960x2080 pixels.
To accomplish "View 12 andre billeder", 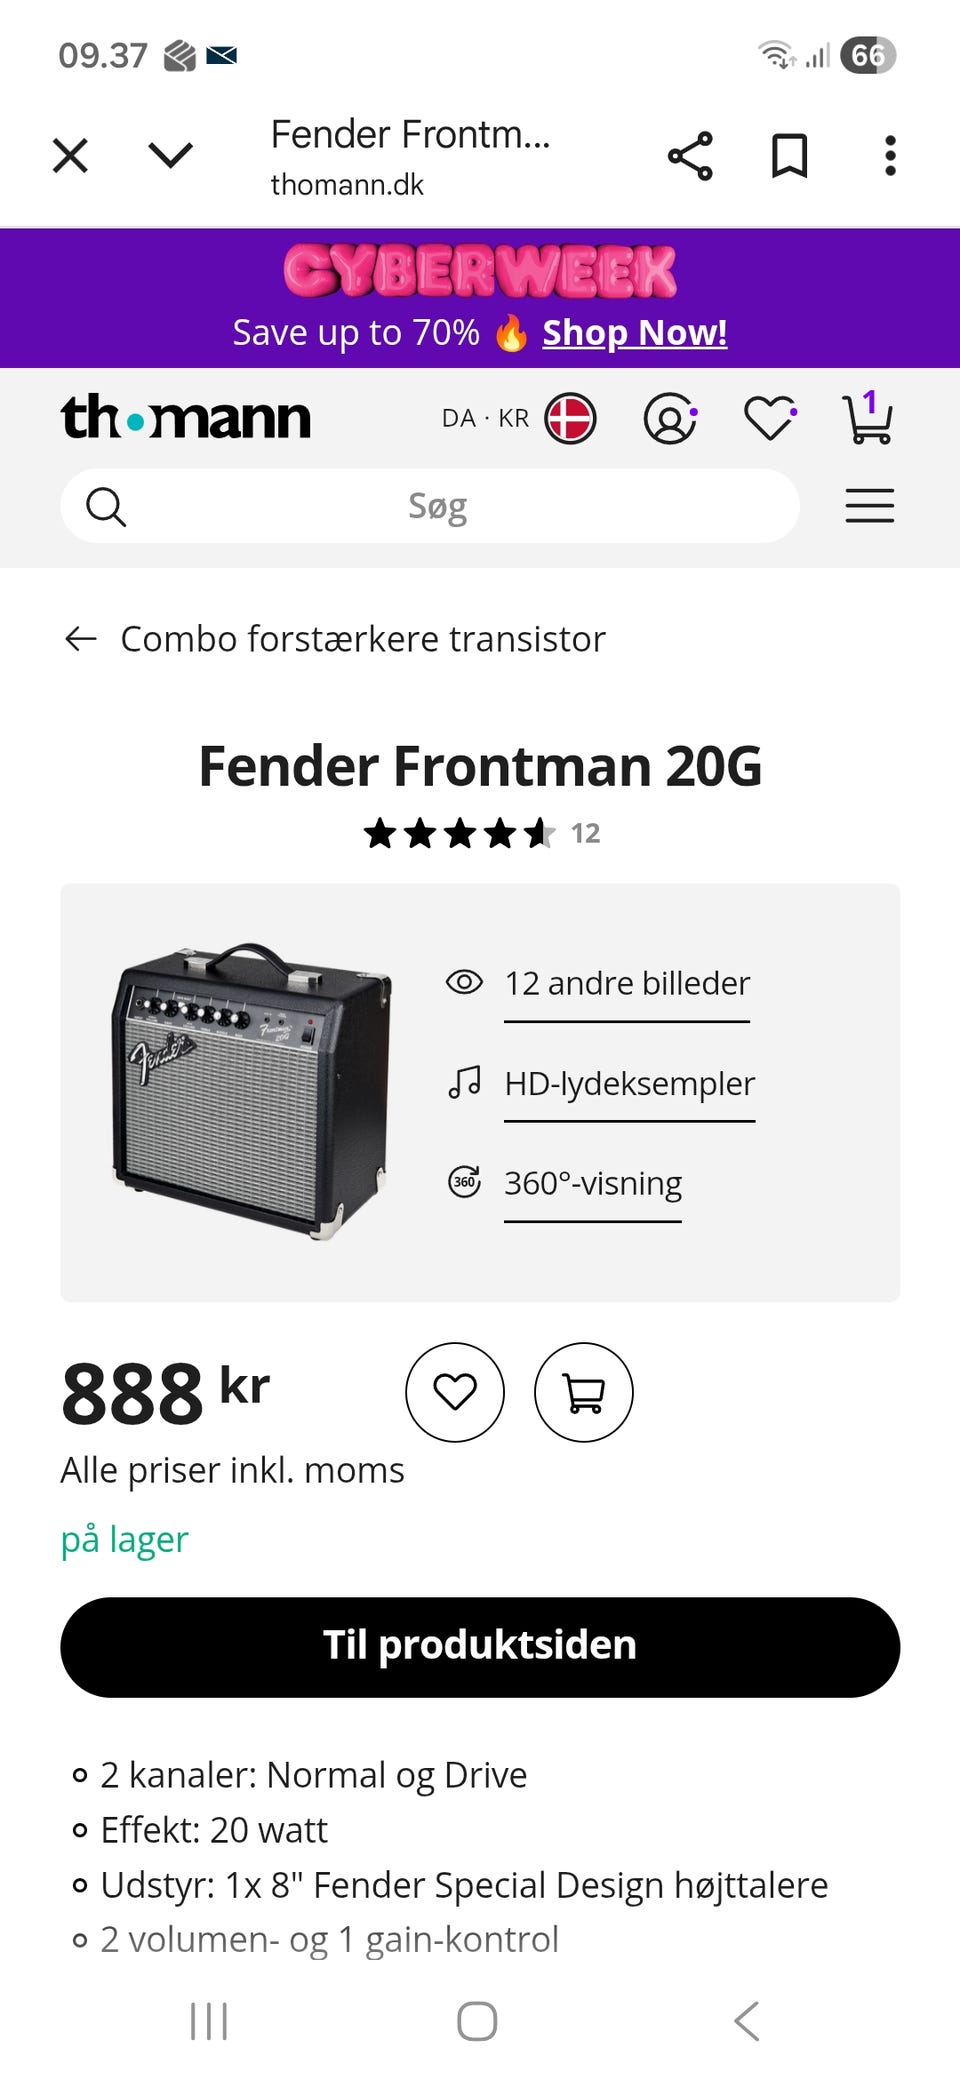I will pos(626,984).
